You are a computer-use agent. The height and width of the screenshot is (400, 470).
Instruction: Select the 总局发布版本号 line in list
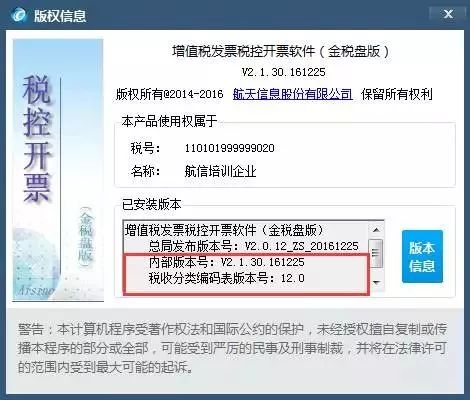point(253,246)
